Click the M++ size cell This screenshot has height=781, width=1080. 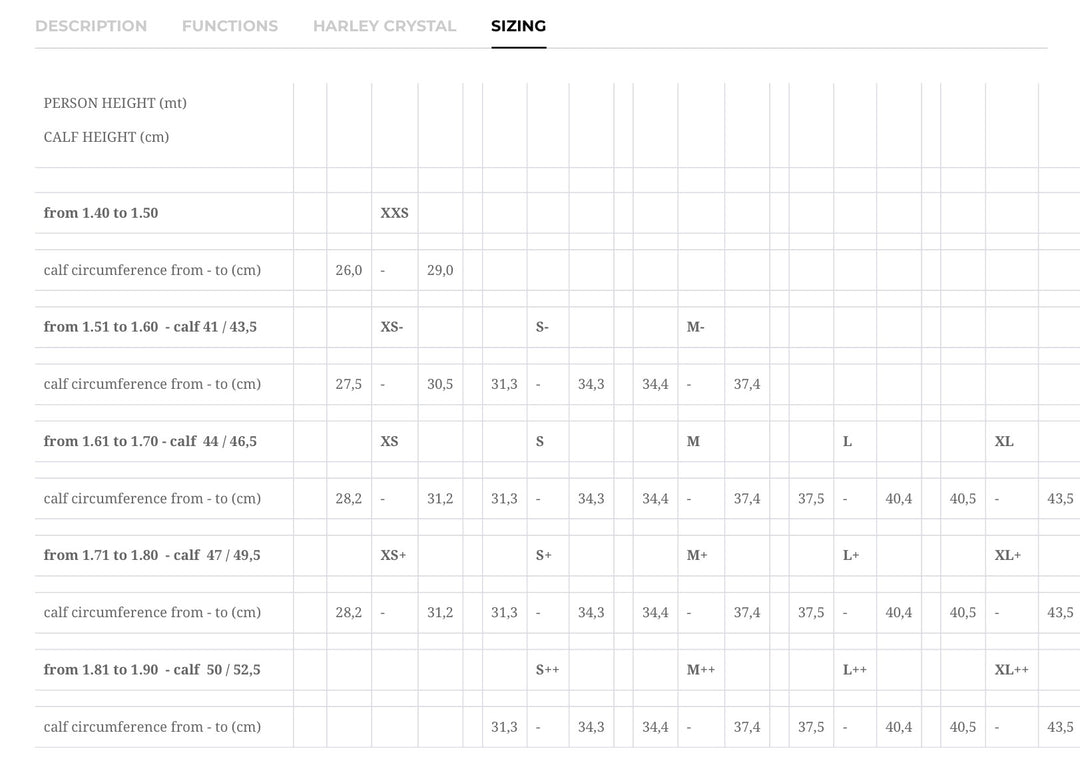700,669
